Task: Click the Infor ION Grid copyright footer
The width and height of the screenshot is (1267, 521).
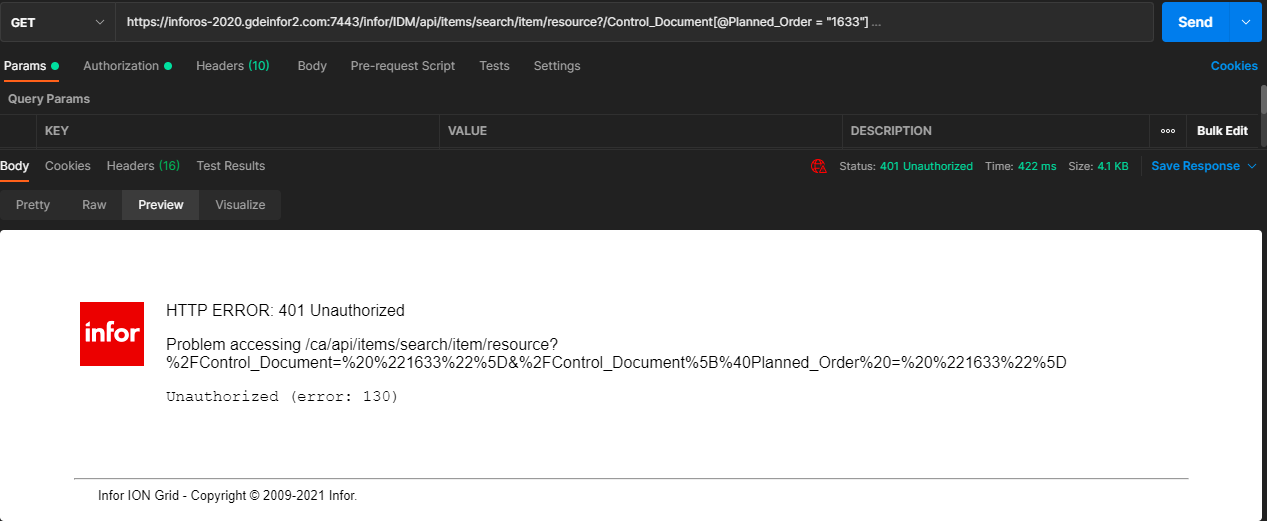Action: click(x=227, y=495)
